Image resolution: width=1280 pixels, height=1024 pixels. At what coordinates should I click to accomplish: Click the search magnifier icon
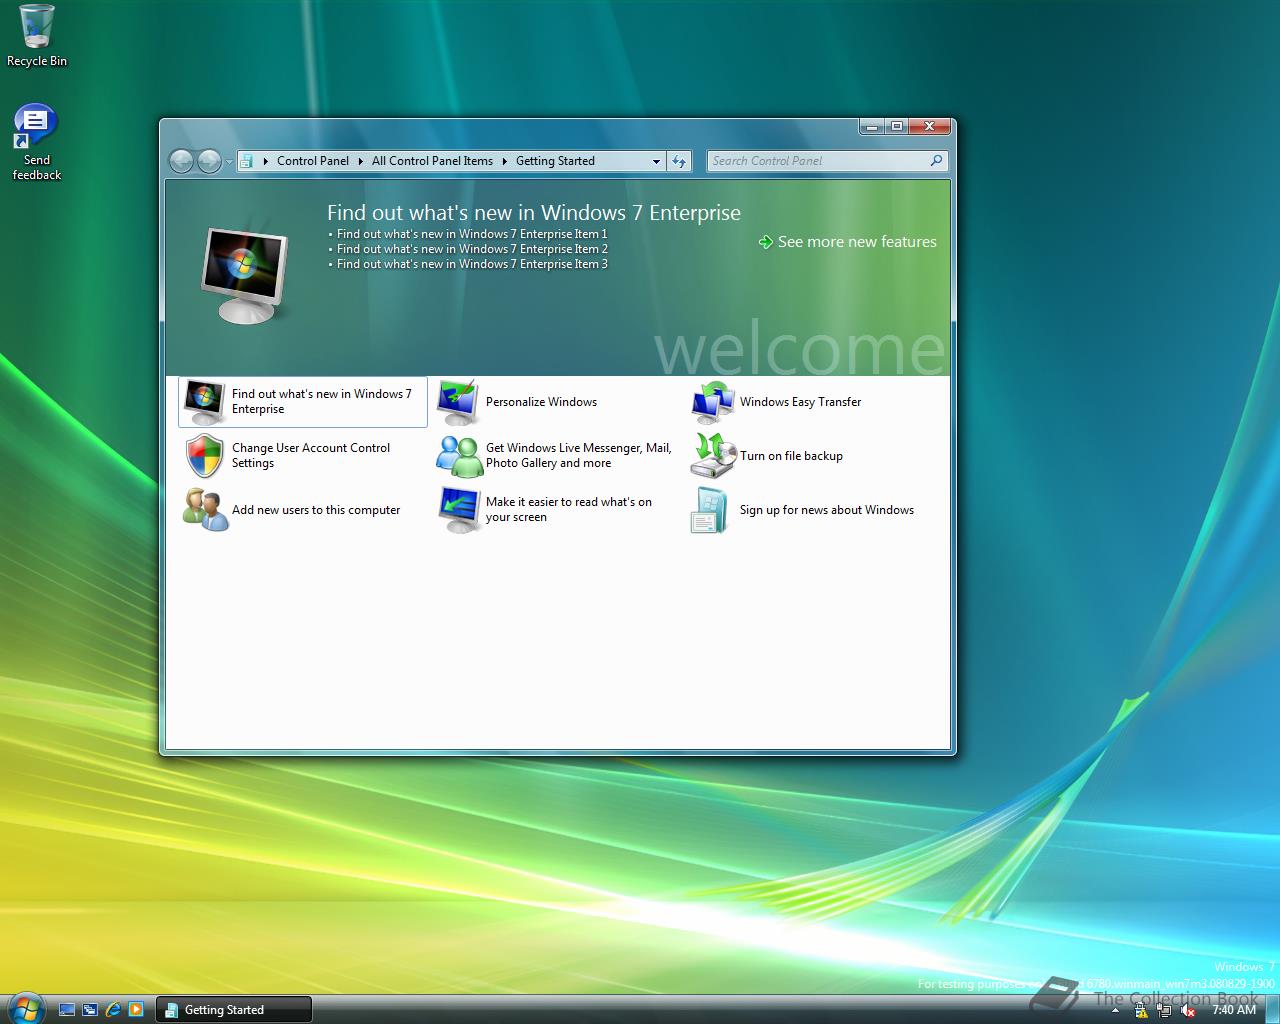coord(936,161)
